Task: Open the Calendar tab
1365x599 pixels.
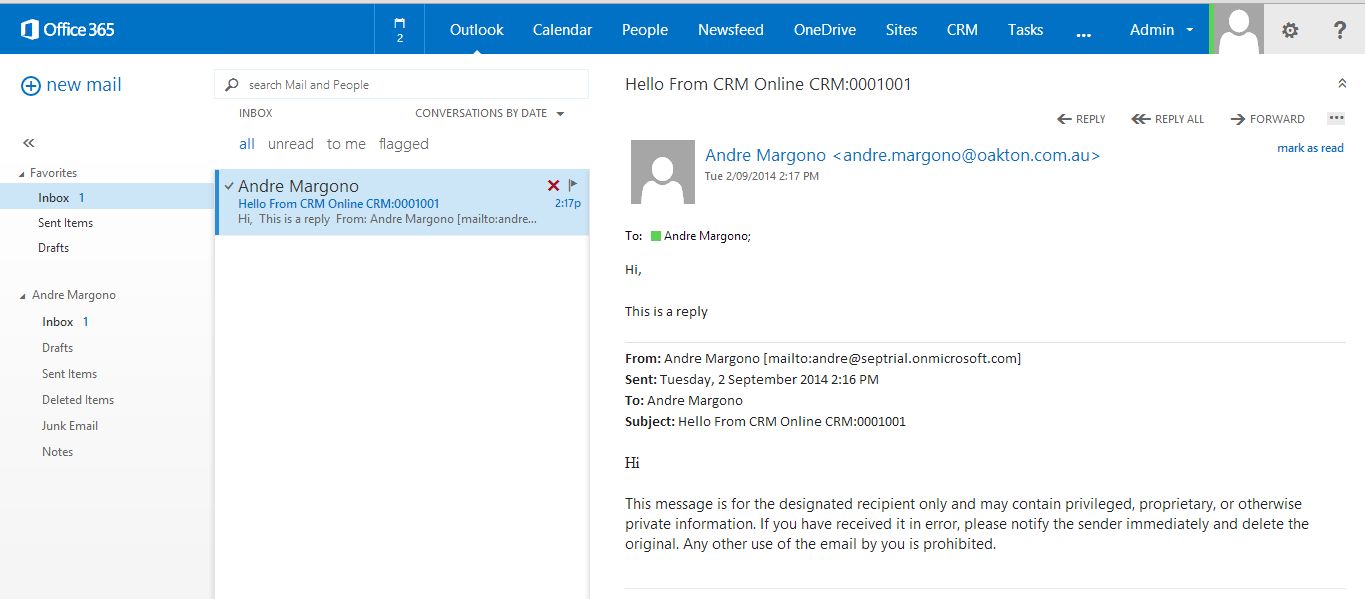Action: (x=562, y=30)
